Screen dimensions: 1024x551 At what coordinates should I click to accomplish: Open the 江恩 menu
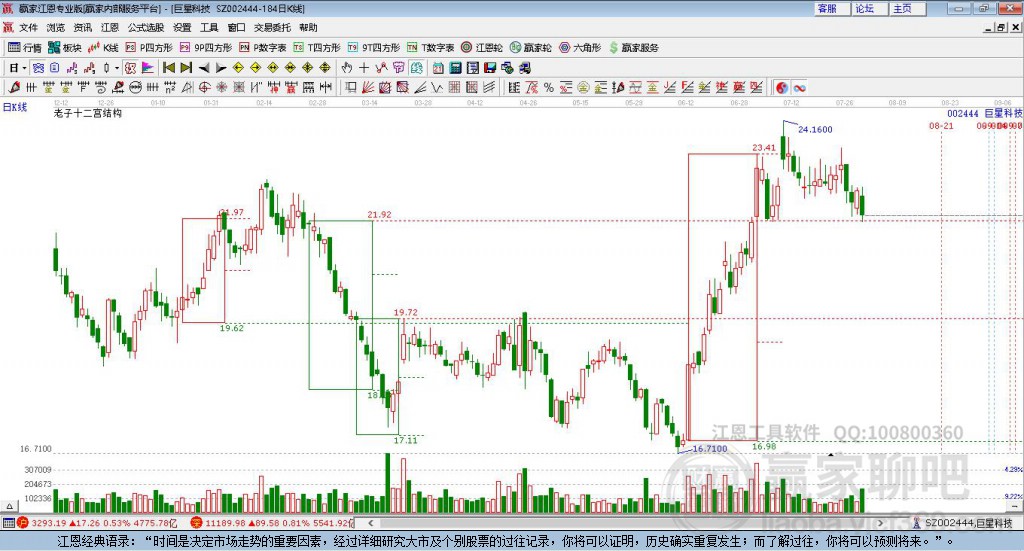[110, 27]
